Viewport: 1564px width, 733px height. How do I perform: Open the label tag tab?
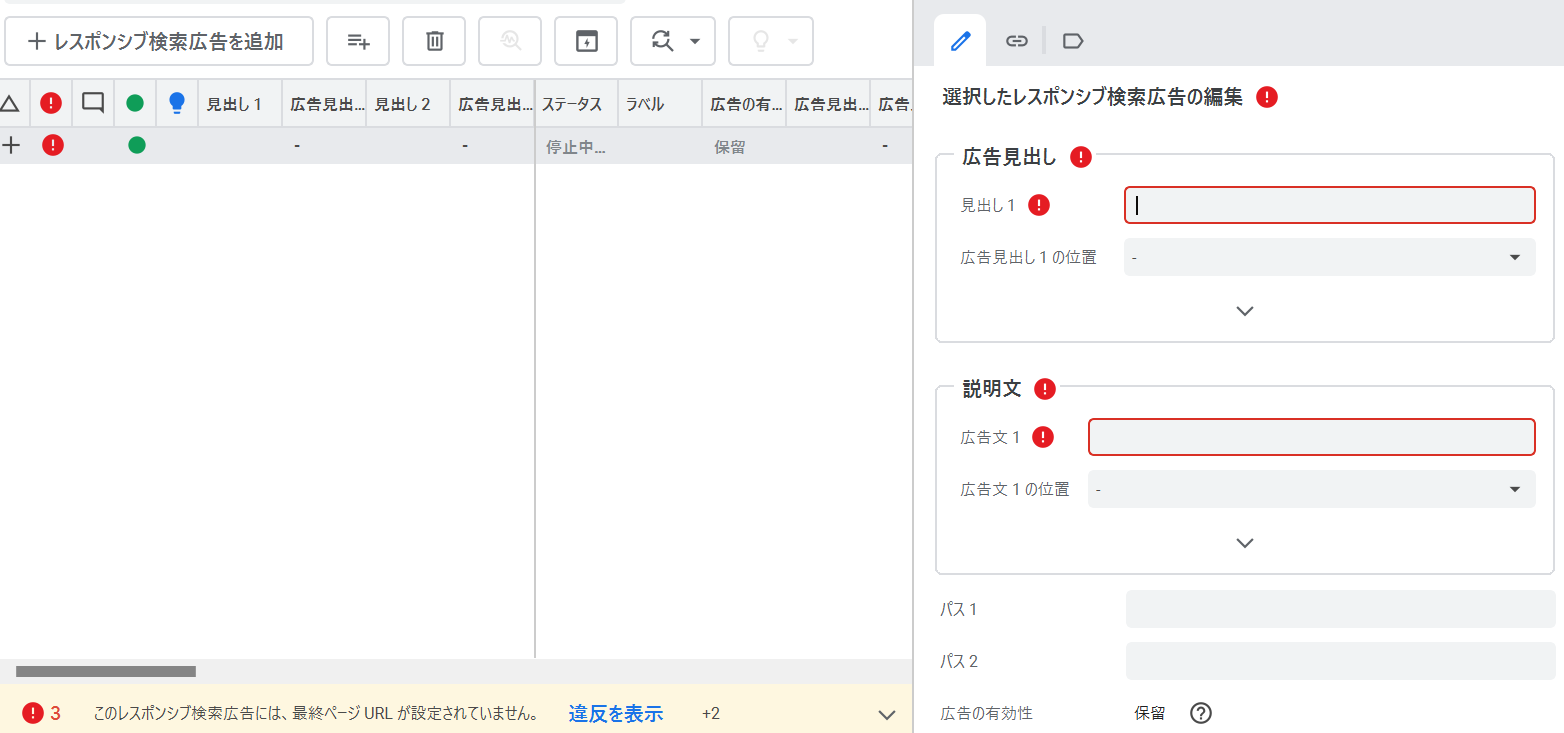point(1073,41)
